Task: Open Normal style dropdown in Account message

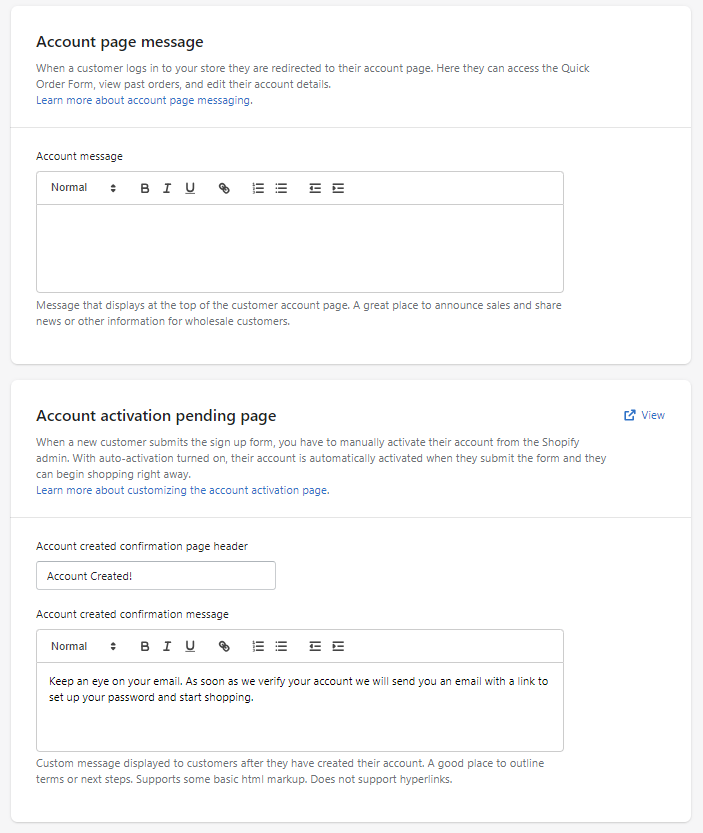Action: 83,188
